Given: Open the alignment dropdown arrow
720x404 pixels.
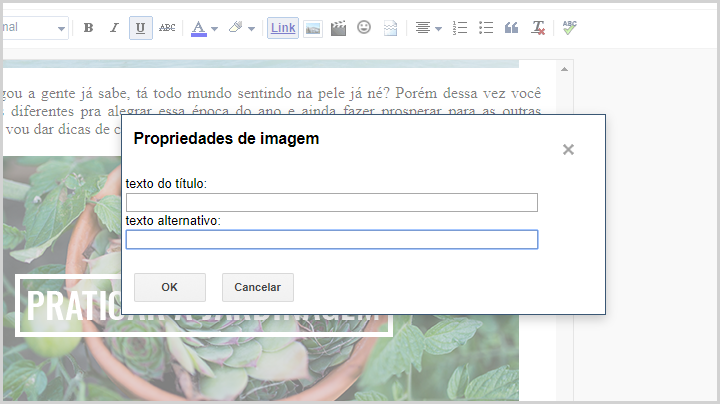Looking at the screenshot, I should [x=439, y=29].
